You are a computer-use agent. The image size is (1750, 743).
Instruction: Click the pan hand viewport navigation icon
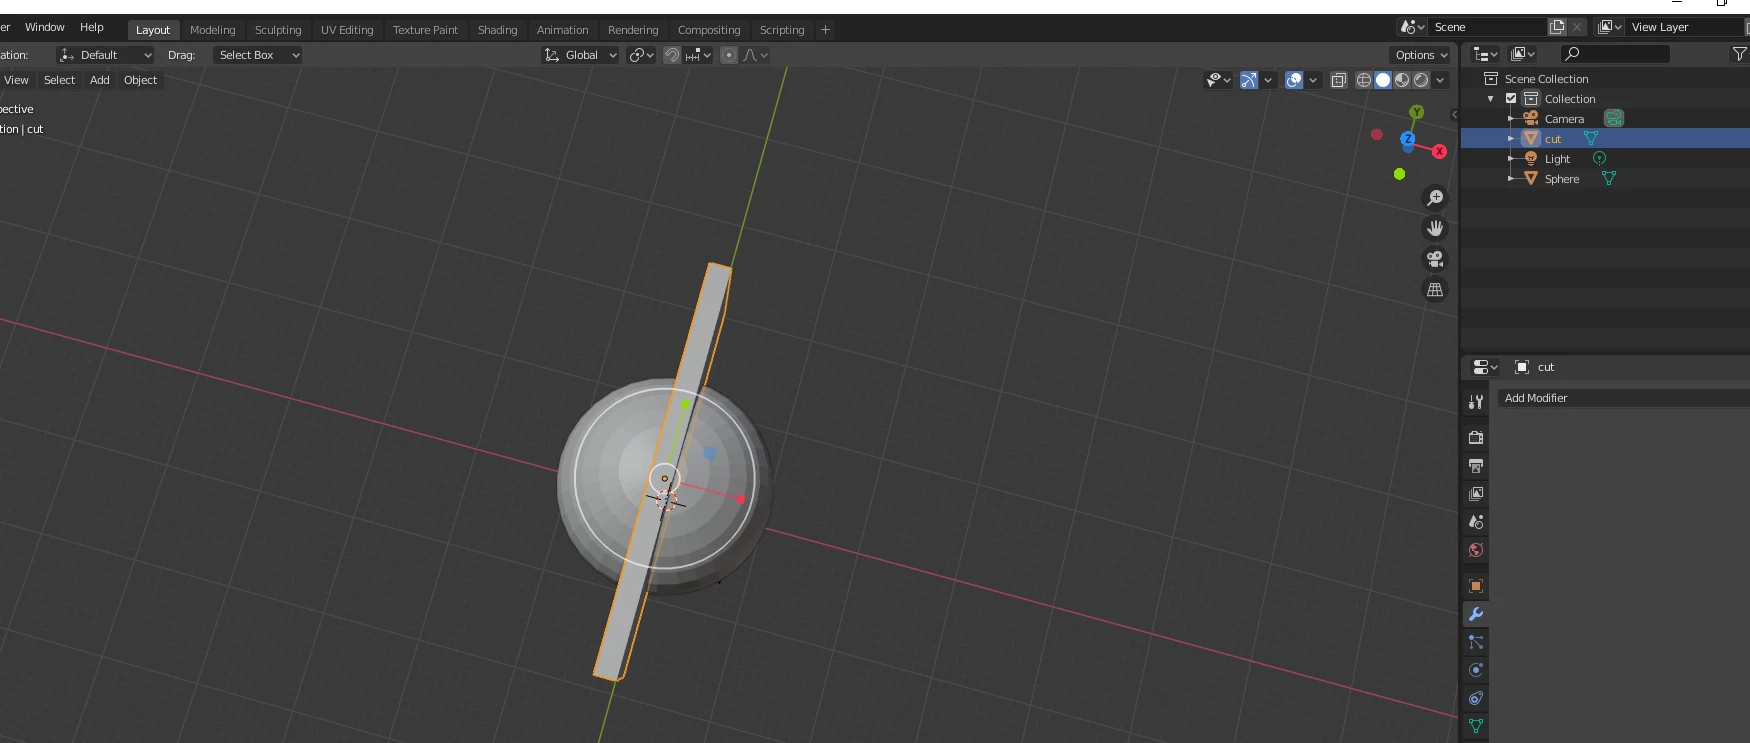click(1435, 228)
